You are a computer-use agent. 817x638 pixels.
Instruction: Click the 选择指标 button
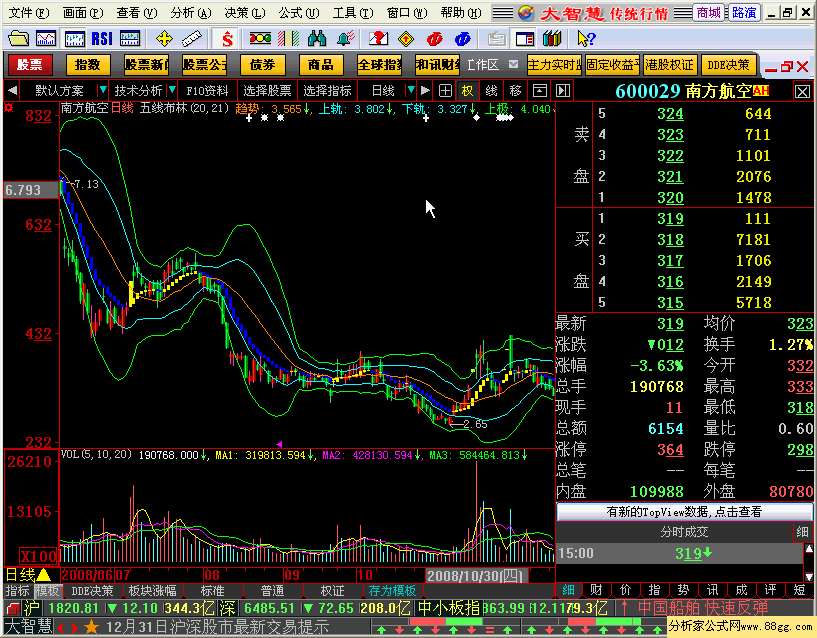[328, 91]
